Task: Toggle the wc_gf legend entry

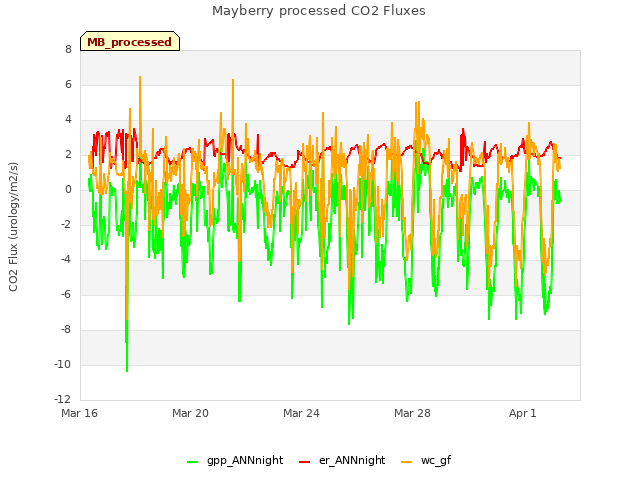Action: pos(427,460)
